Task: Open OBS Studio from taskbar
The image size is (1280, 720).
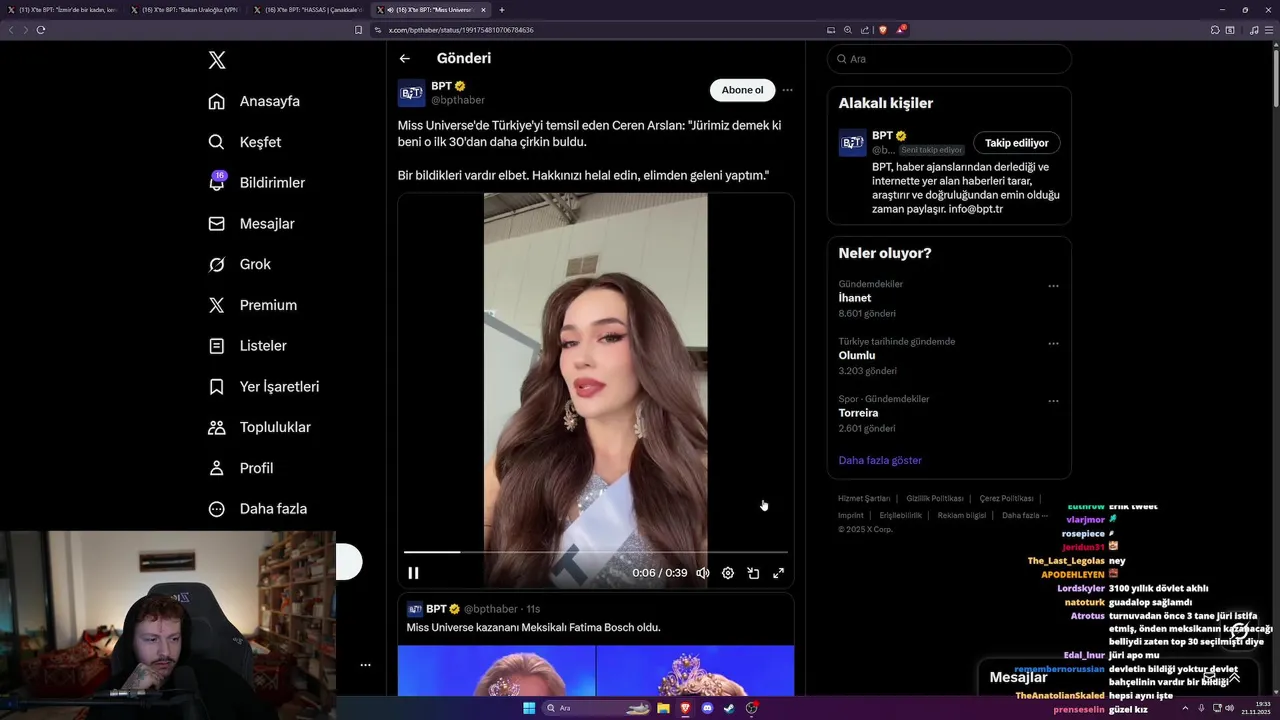Action: pyautogui.click(x=752, y=708)
